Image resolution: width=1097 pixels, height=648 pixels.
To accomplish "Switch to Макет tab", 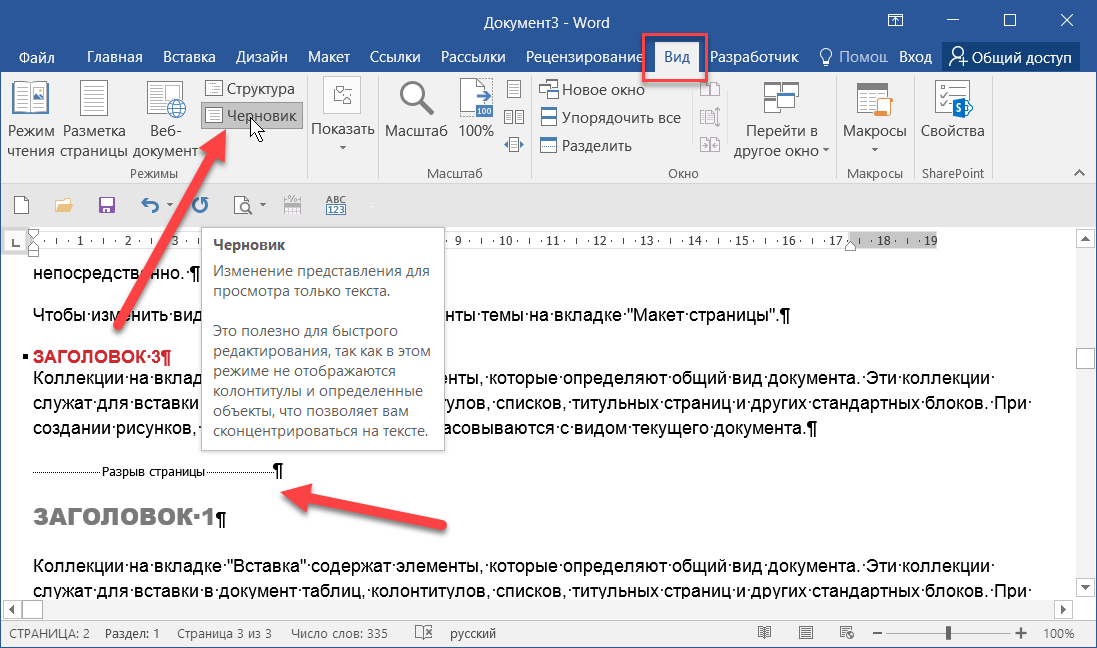I will pyautogui.click(x=329, y=57).
